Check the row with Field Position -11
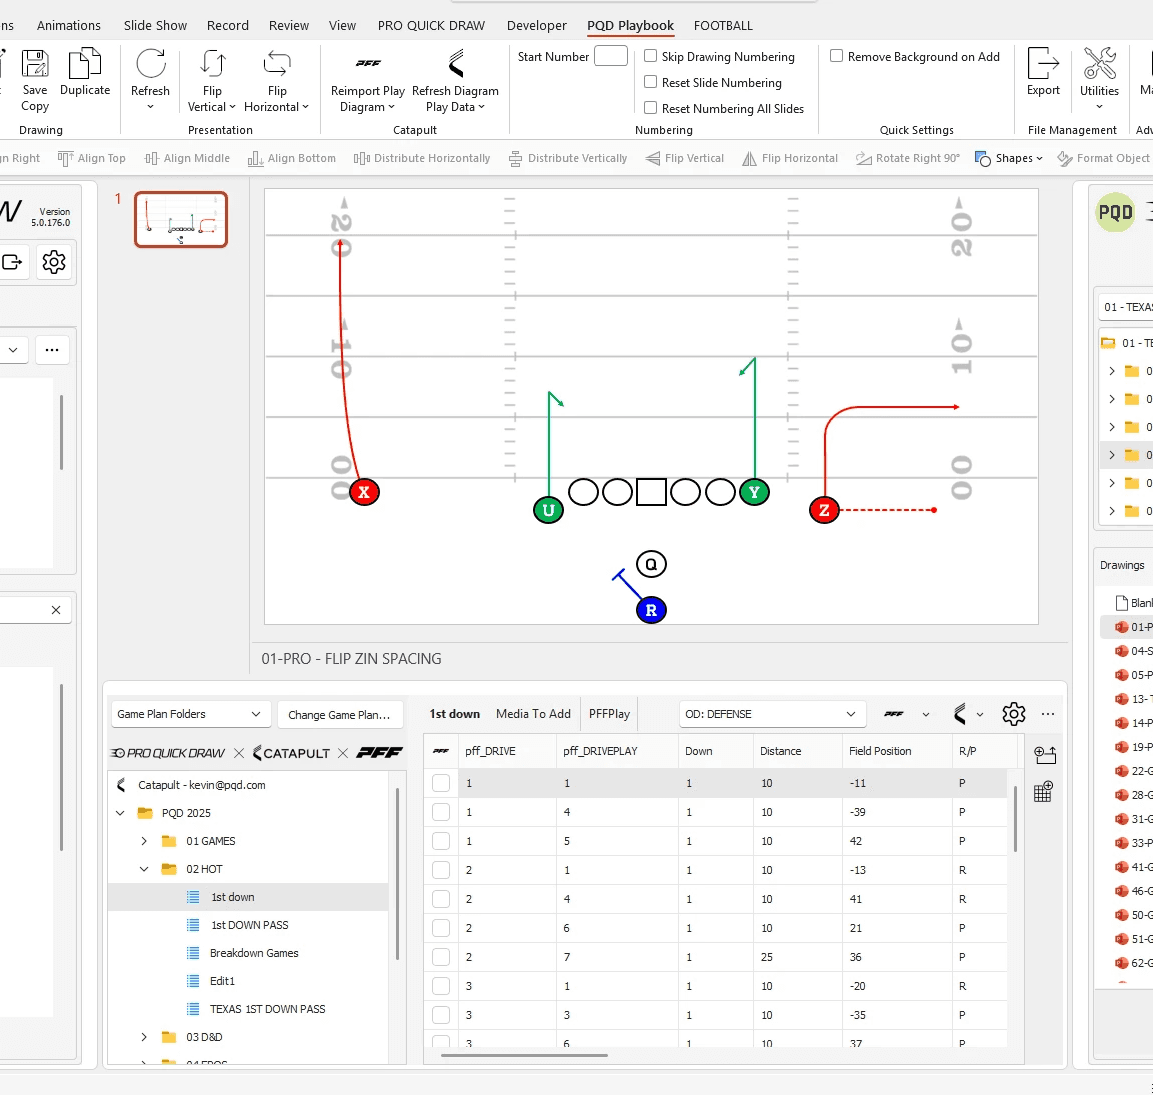This screenshot has height=1095, width=1153. click(441, 783)
